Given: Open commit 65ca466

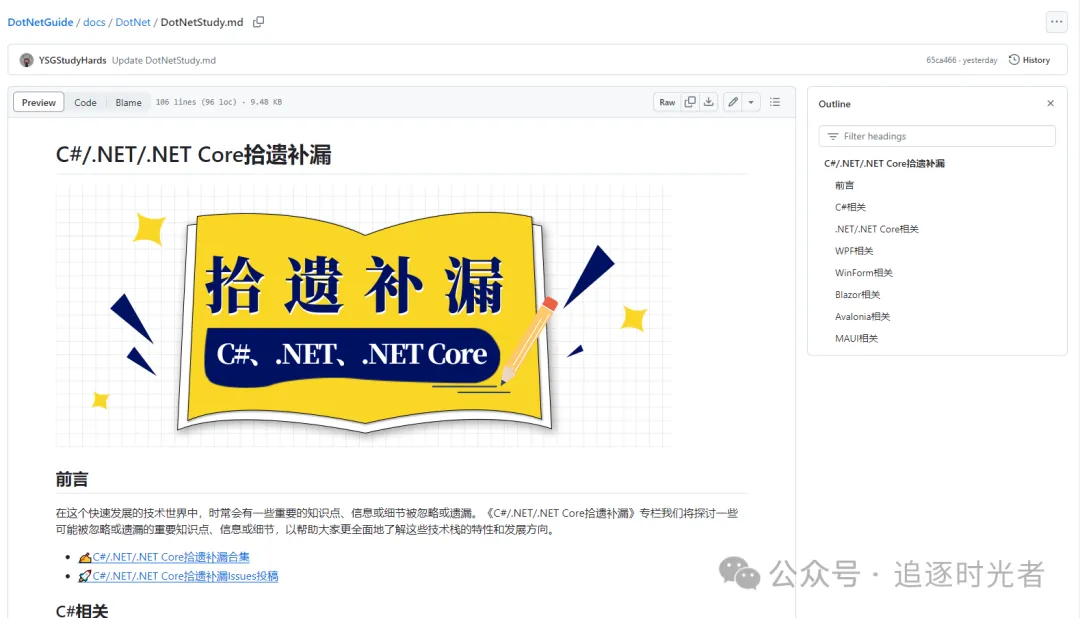Looking at the screenshot, I should 941,60.
